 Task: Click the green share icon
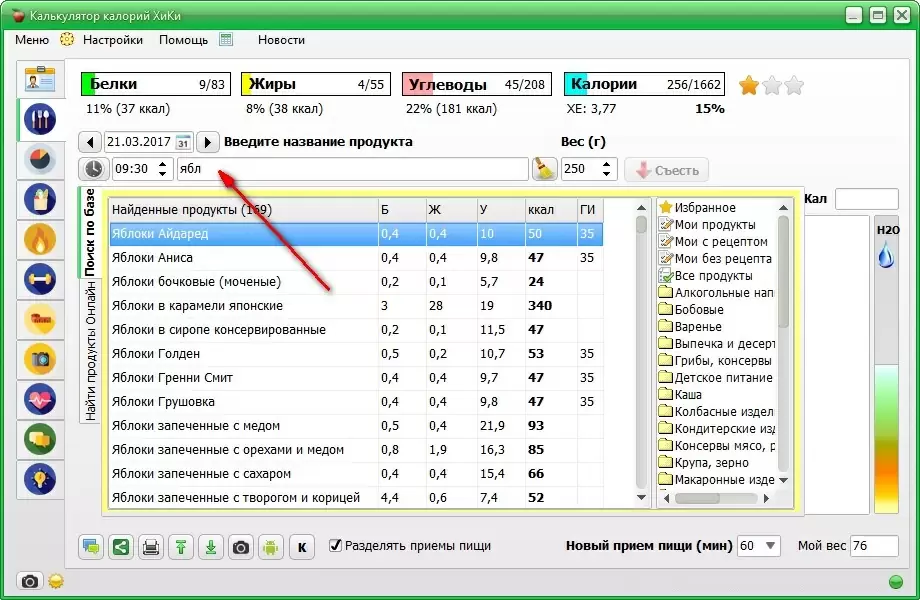[120, 547]
